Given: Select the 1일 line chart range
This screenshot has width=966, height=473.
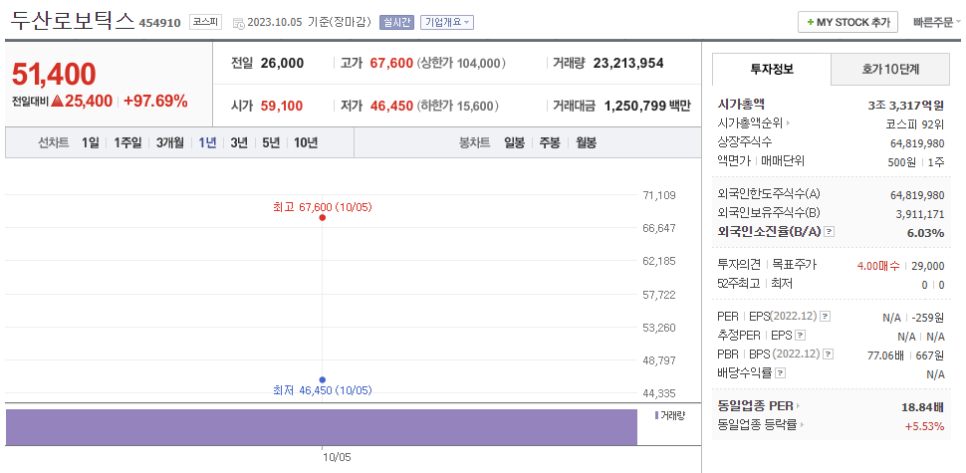Looking at the screenshot, I should click(x=90, y=143).
